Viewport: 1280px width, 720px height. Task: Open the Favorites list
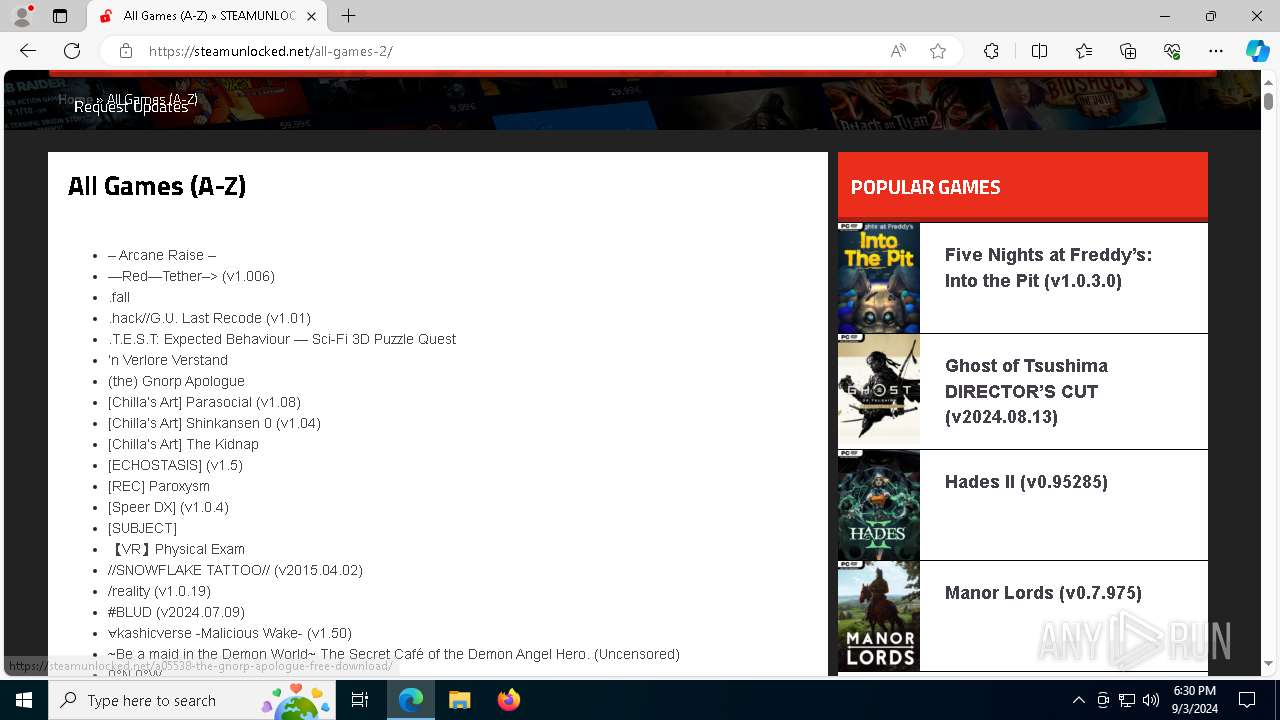tap(1084, 51)
